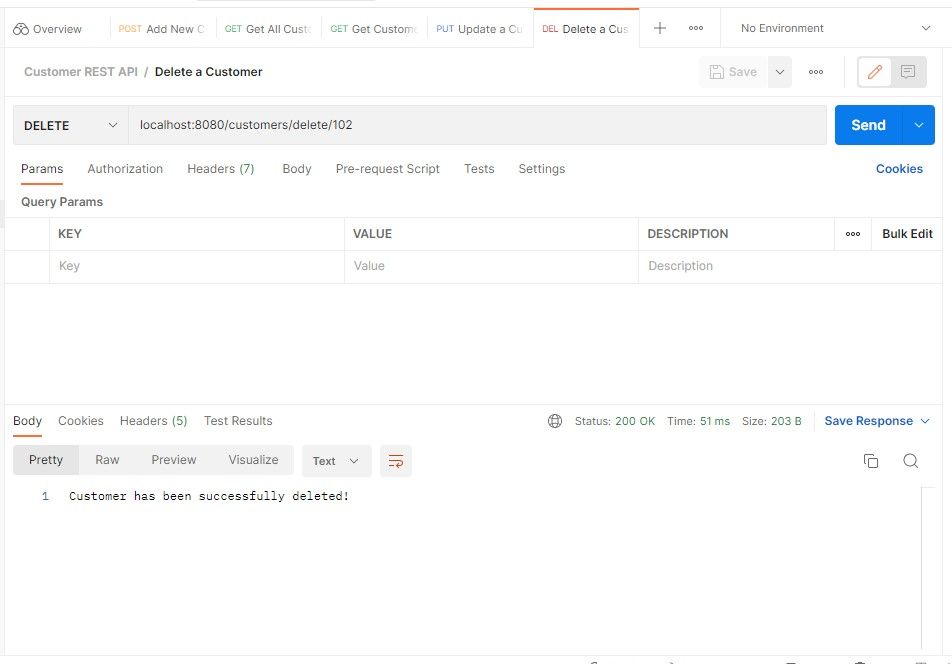Click the globe network info icon
This screenshot has height=664, width=952.
point(555,421)
